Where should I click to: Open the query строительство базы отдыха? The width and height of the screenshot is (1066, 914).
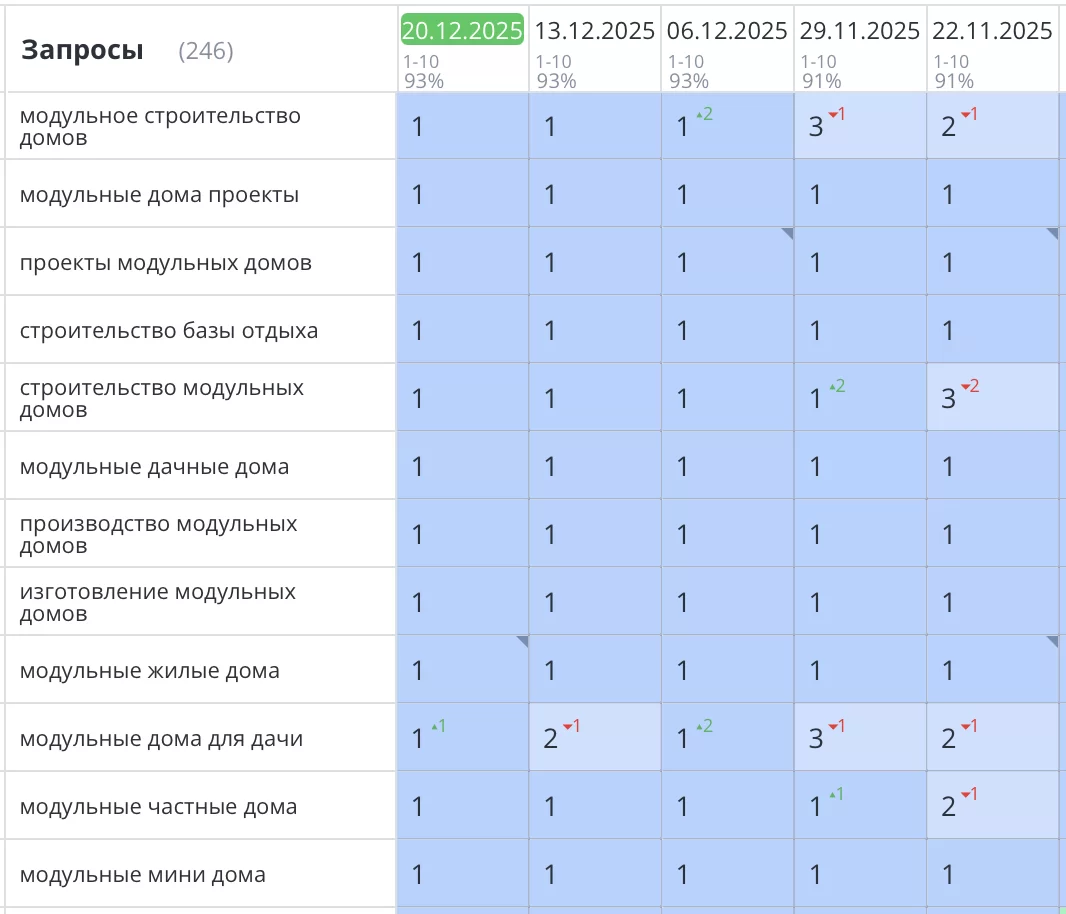coord(169,331)
